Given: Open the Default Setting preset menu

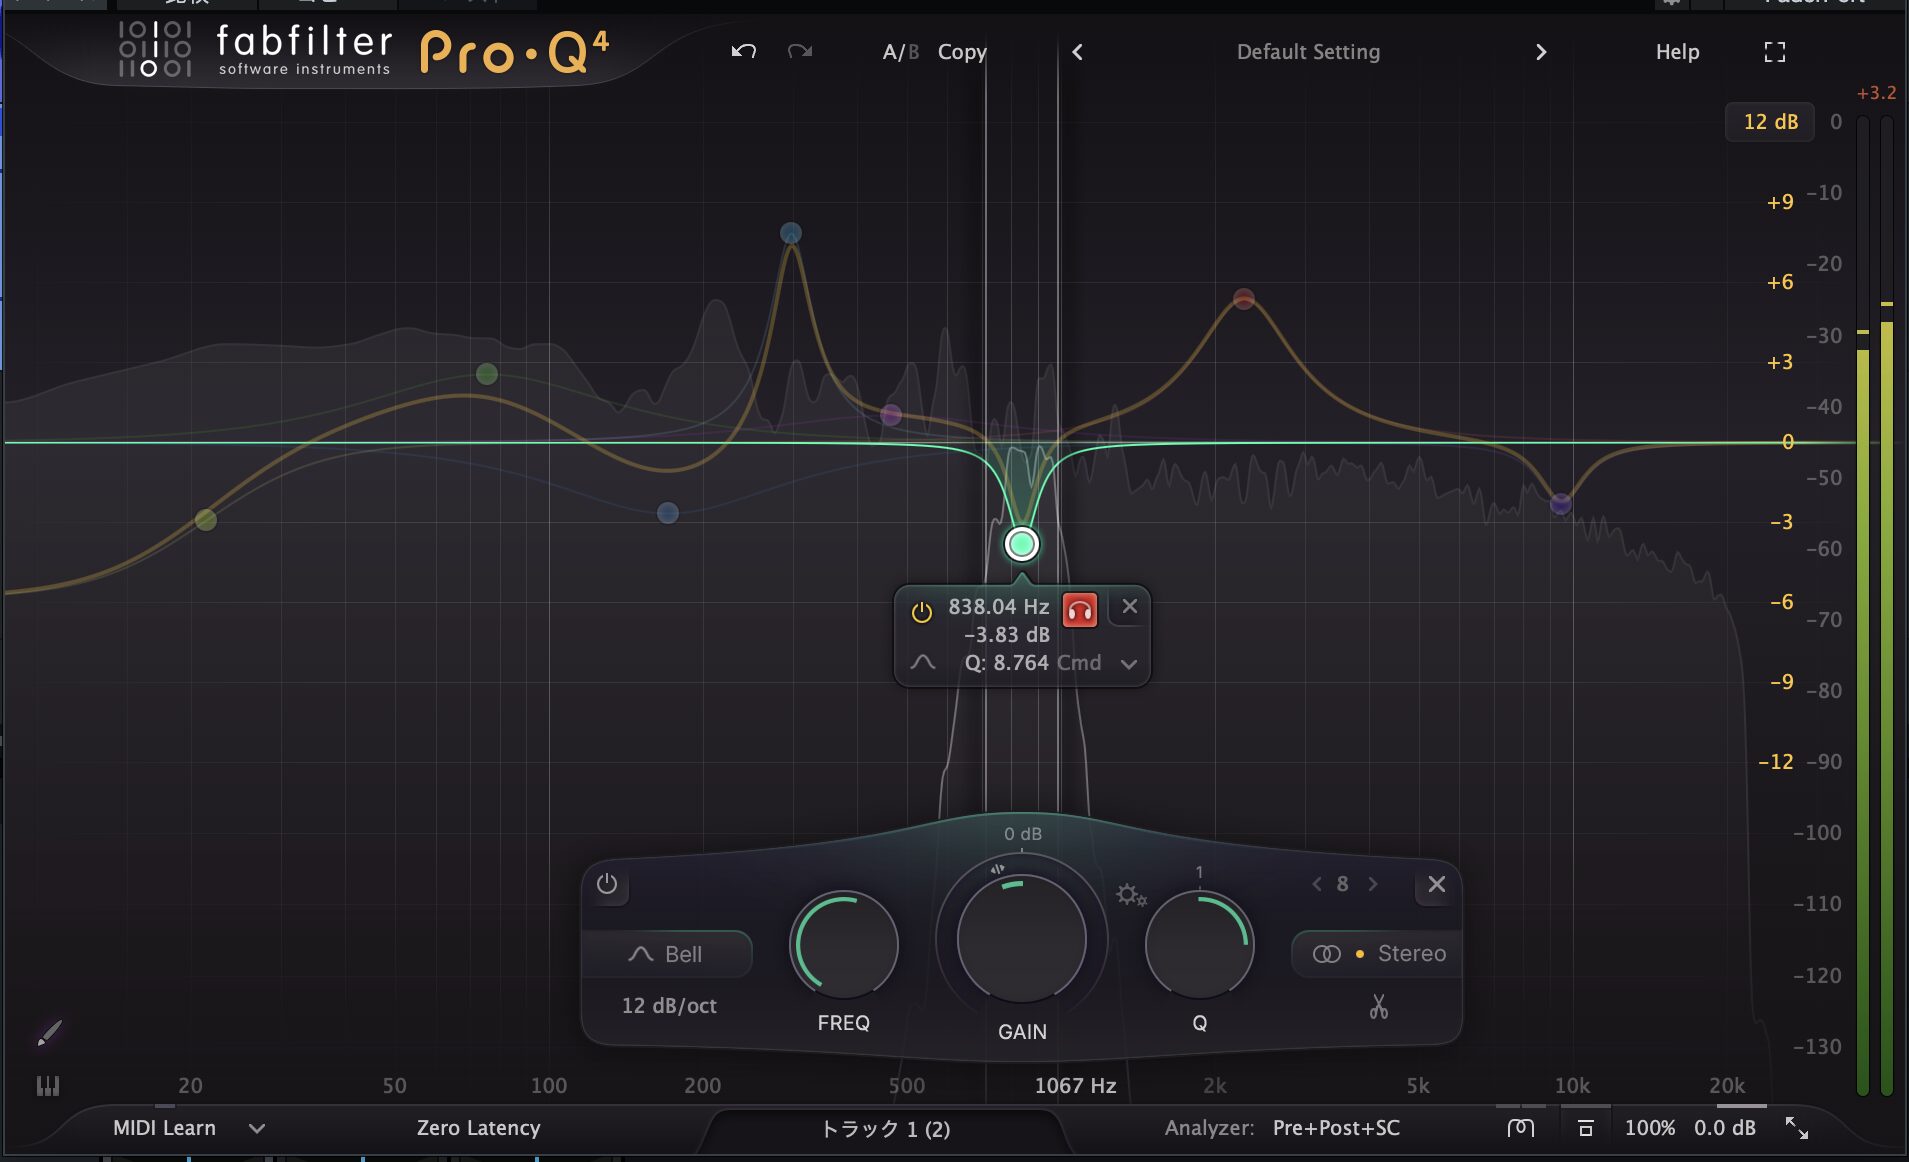Looking at the screenshot, I should coord(1308,52).
